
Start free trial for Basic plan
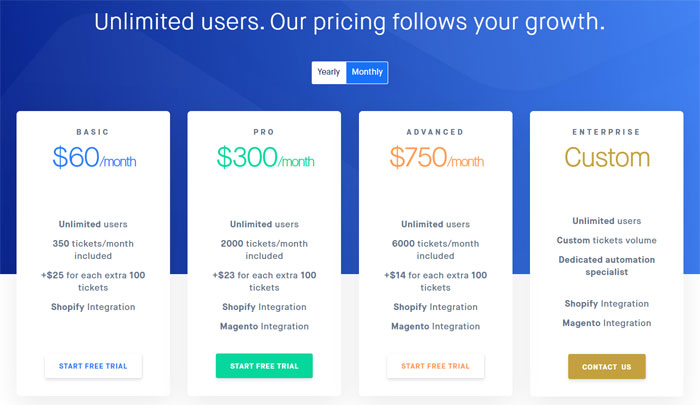(x=93, y=366)
